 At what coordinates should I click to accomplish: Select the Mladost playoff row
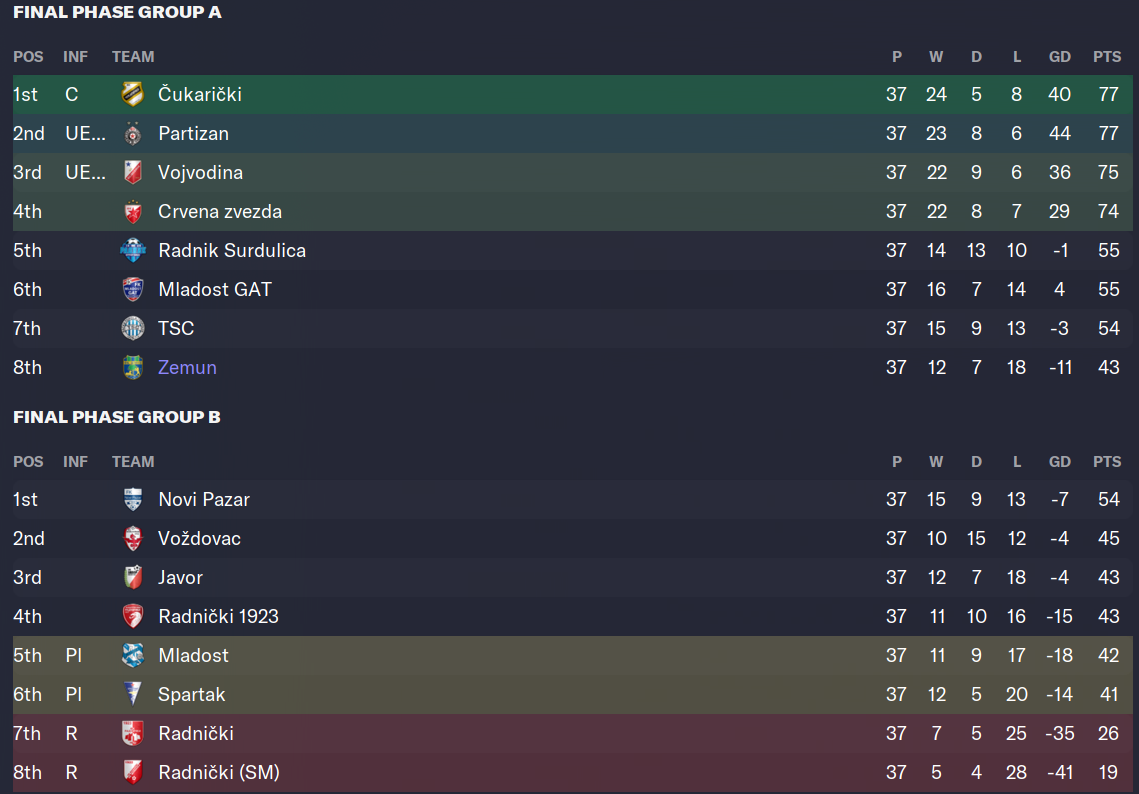click(x=572, y=655)
